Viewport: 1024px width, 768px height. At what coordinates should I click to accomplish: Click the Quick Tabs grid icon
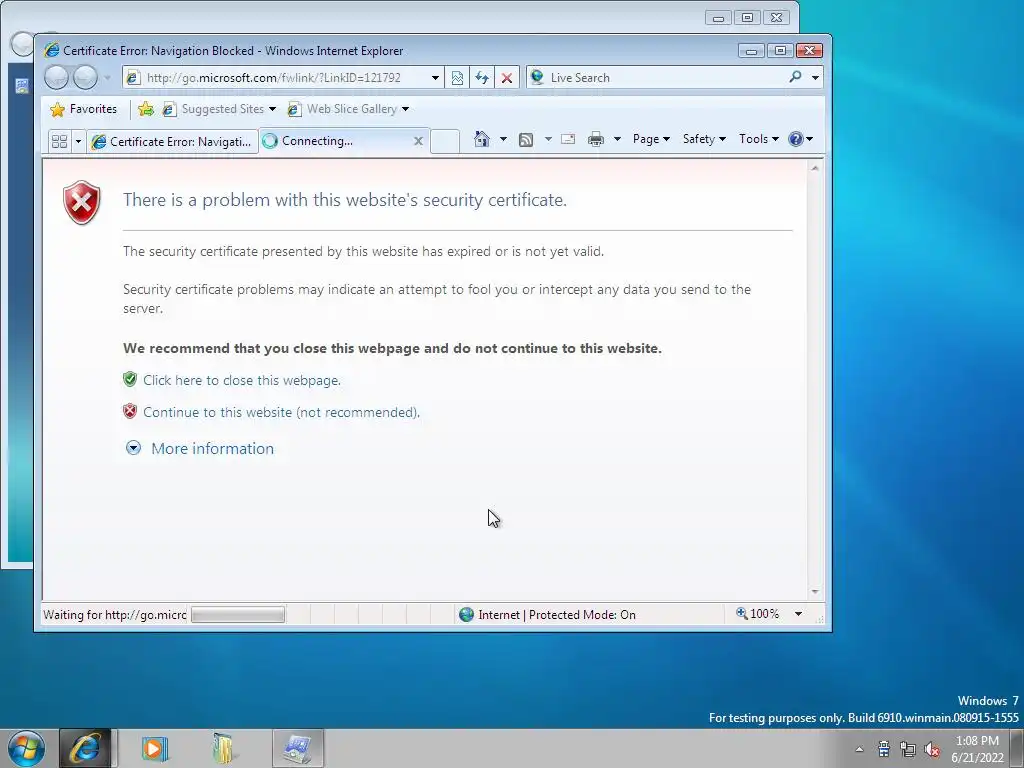pyautogui.click(x=59, y=141)
